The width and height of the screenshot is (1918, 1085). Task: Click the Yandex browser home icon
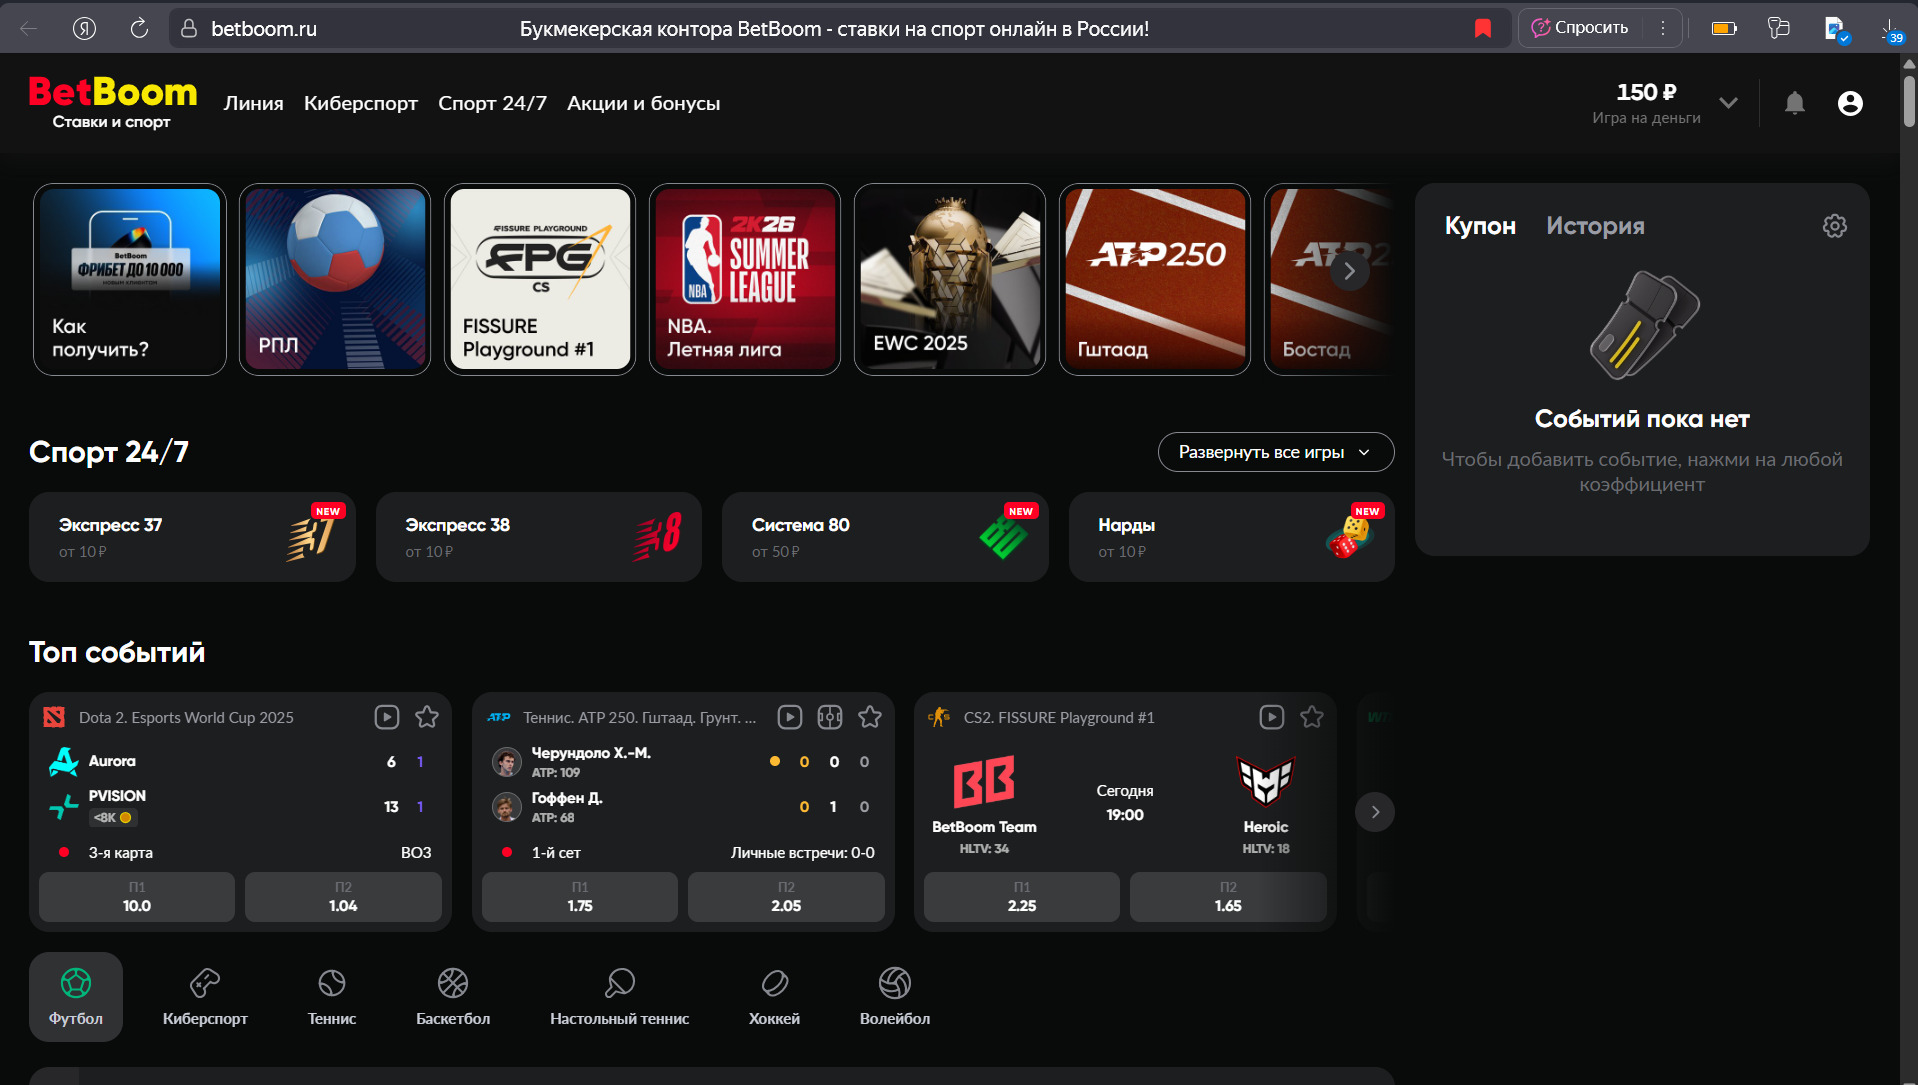click(x=84, y=28)
